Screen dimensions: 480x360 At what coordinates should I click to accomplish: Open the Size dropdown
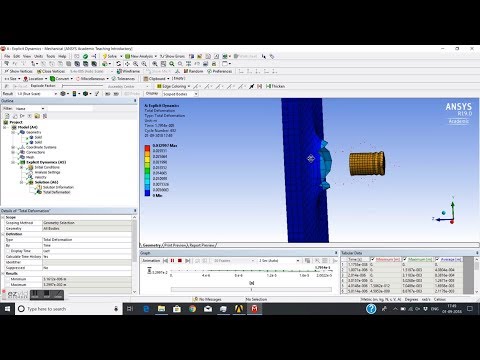pyautogui.click(x=12, y=79)
